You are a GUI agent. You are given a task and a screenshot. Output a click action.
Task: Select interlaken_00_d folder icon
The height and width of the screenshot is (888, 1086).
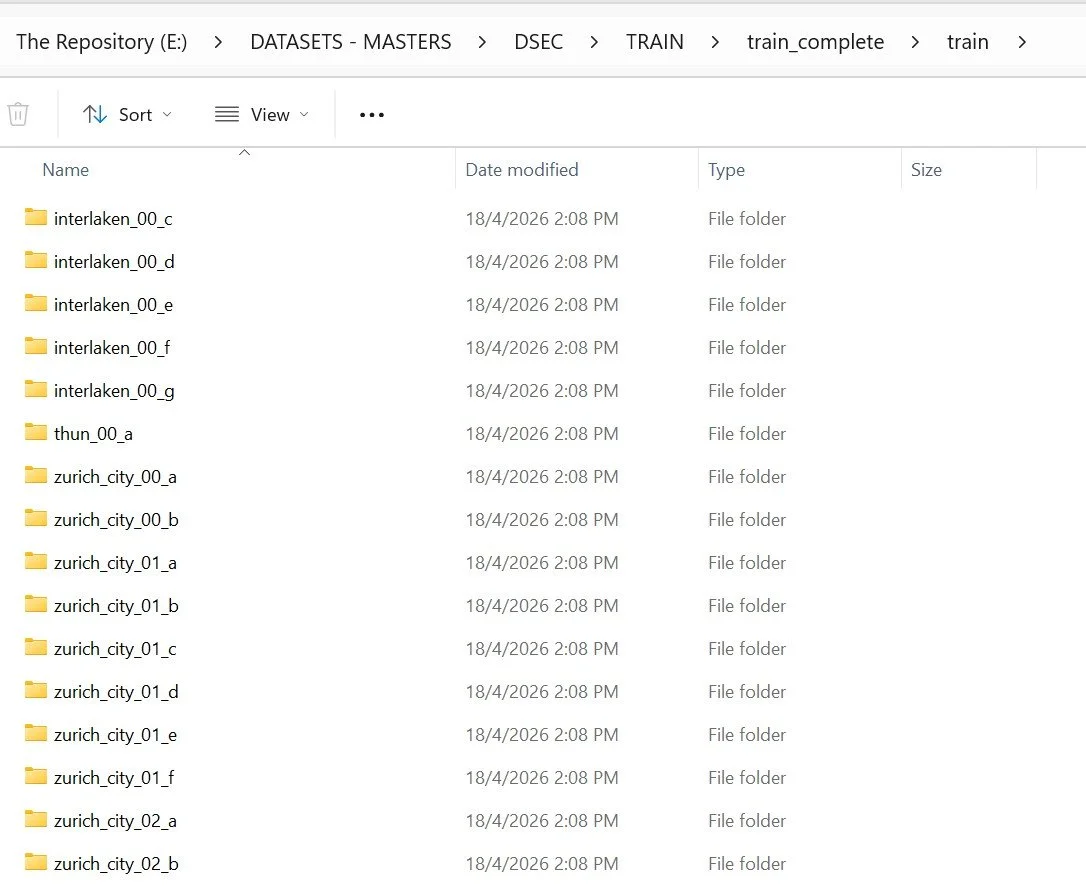tap(35, 260)
